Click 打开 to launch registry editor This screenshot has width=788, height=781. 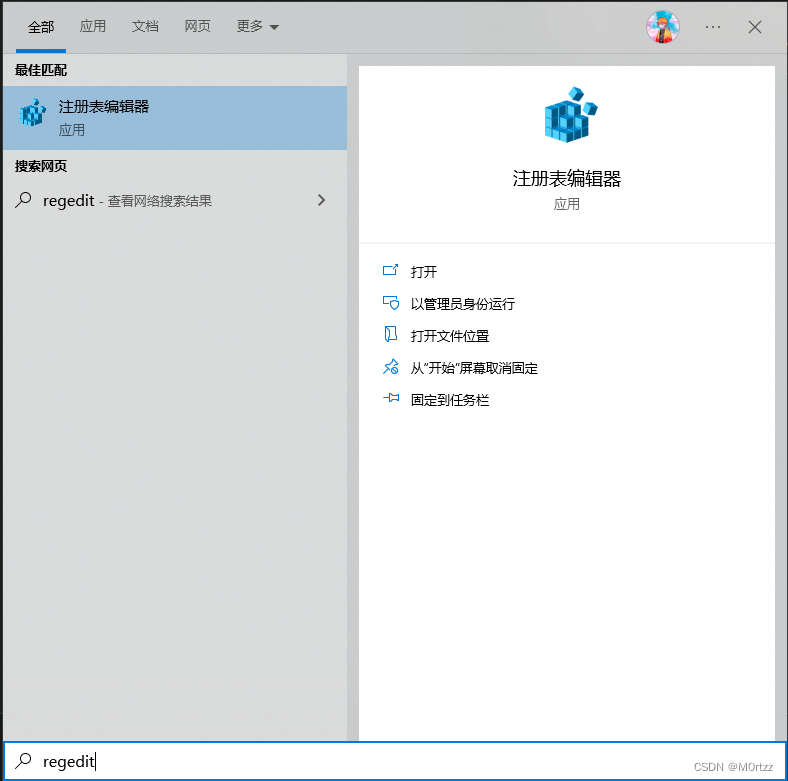pyautogui.click(x=423, y=272)
